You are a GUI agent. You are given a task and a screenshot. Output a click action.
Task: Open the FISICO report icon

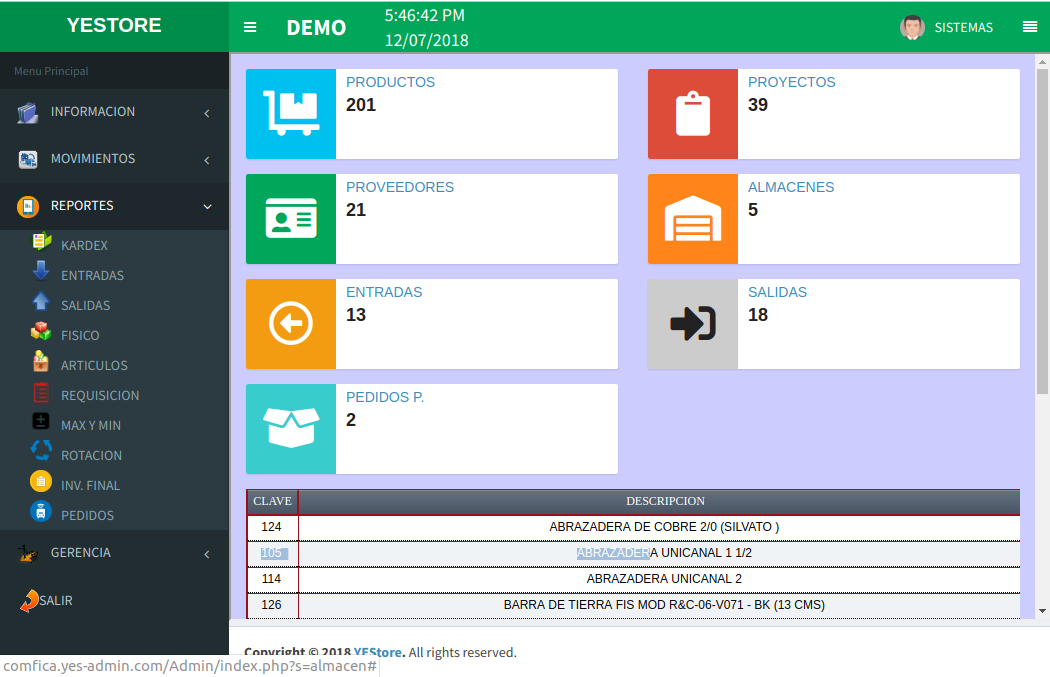coord(40,330)
